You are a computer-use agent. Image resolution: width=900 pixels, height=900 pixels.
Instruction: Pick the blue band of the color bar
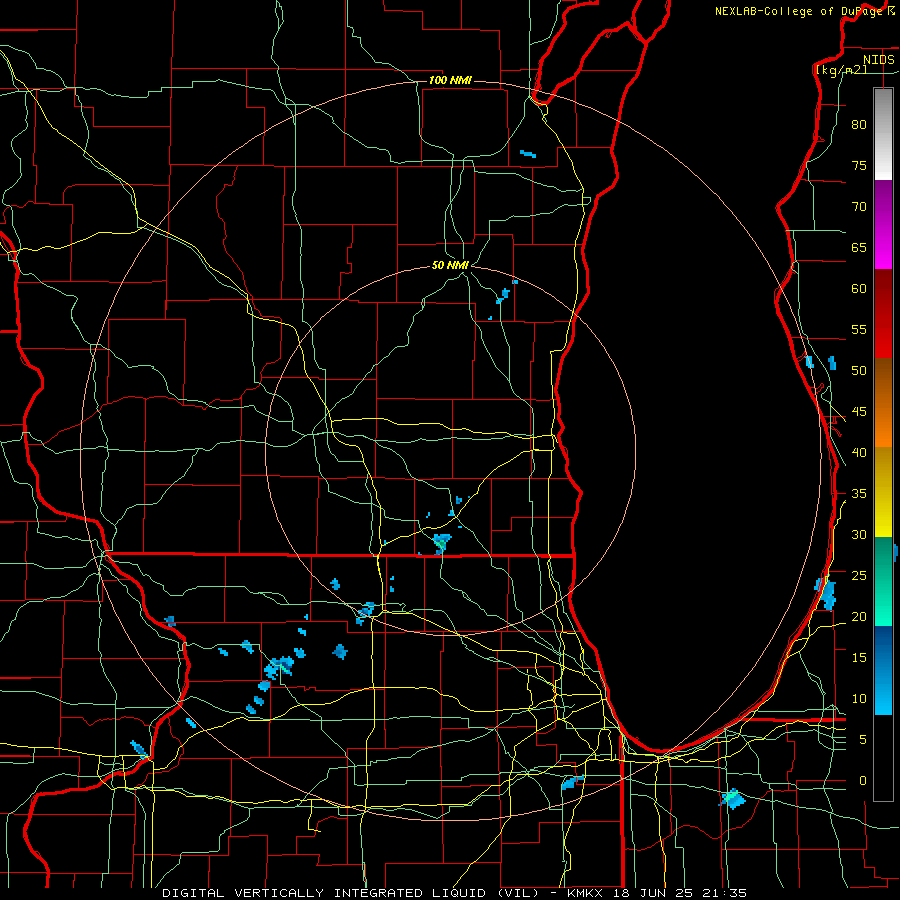point(883,670)
